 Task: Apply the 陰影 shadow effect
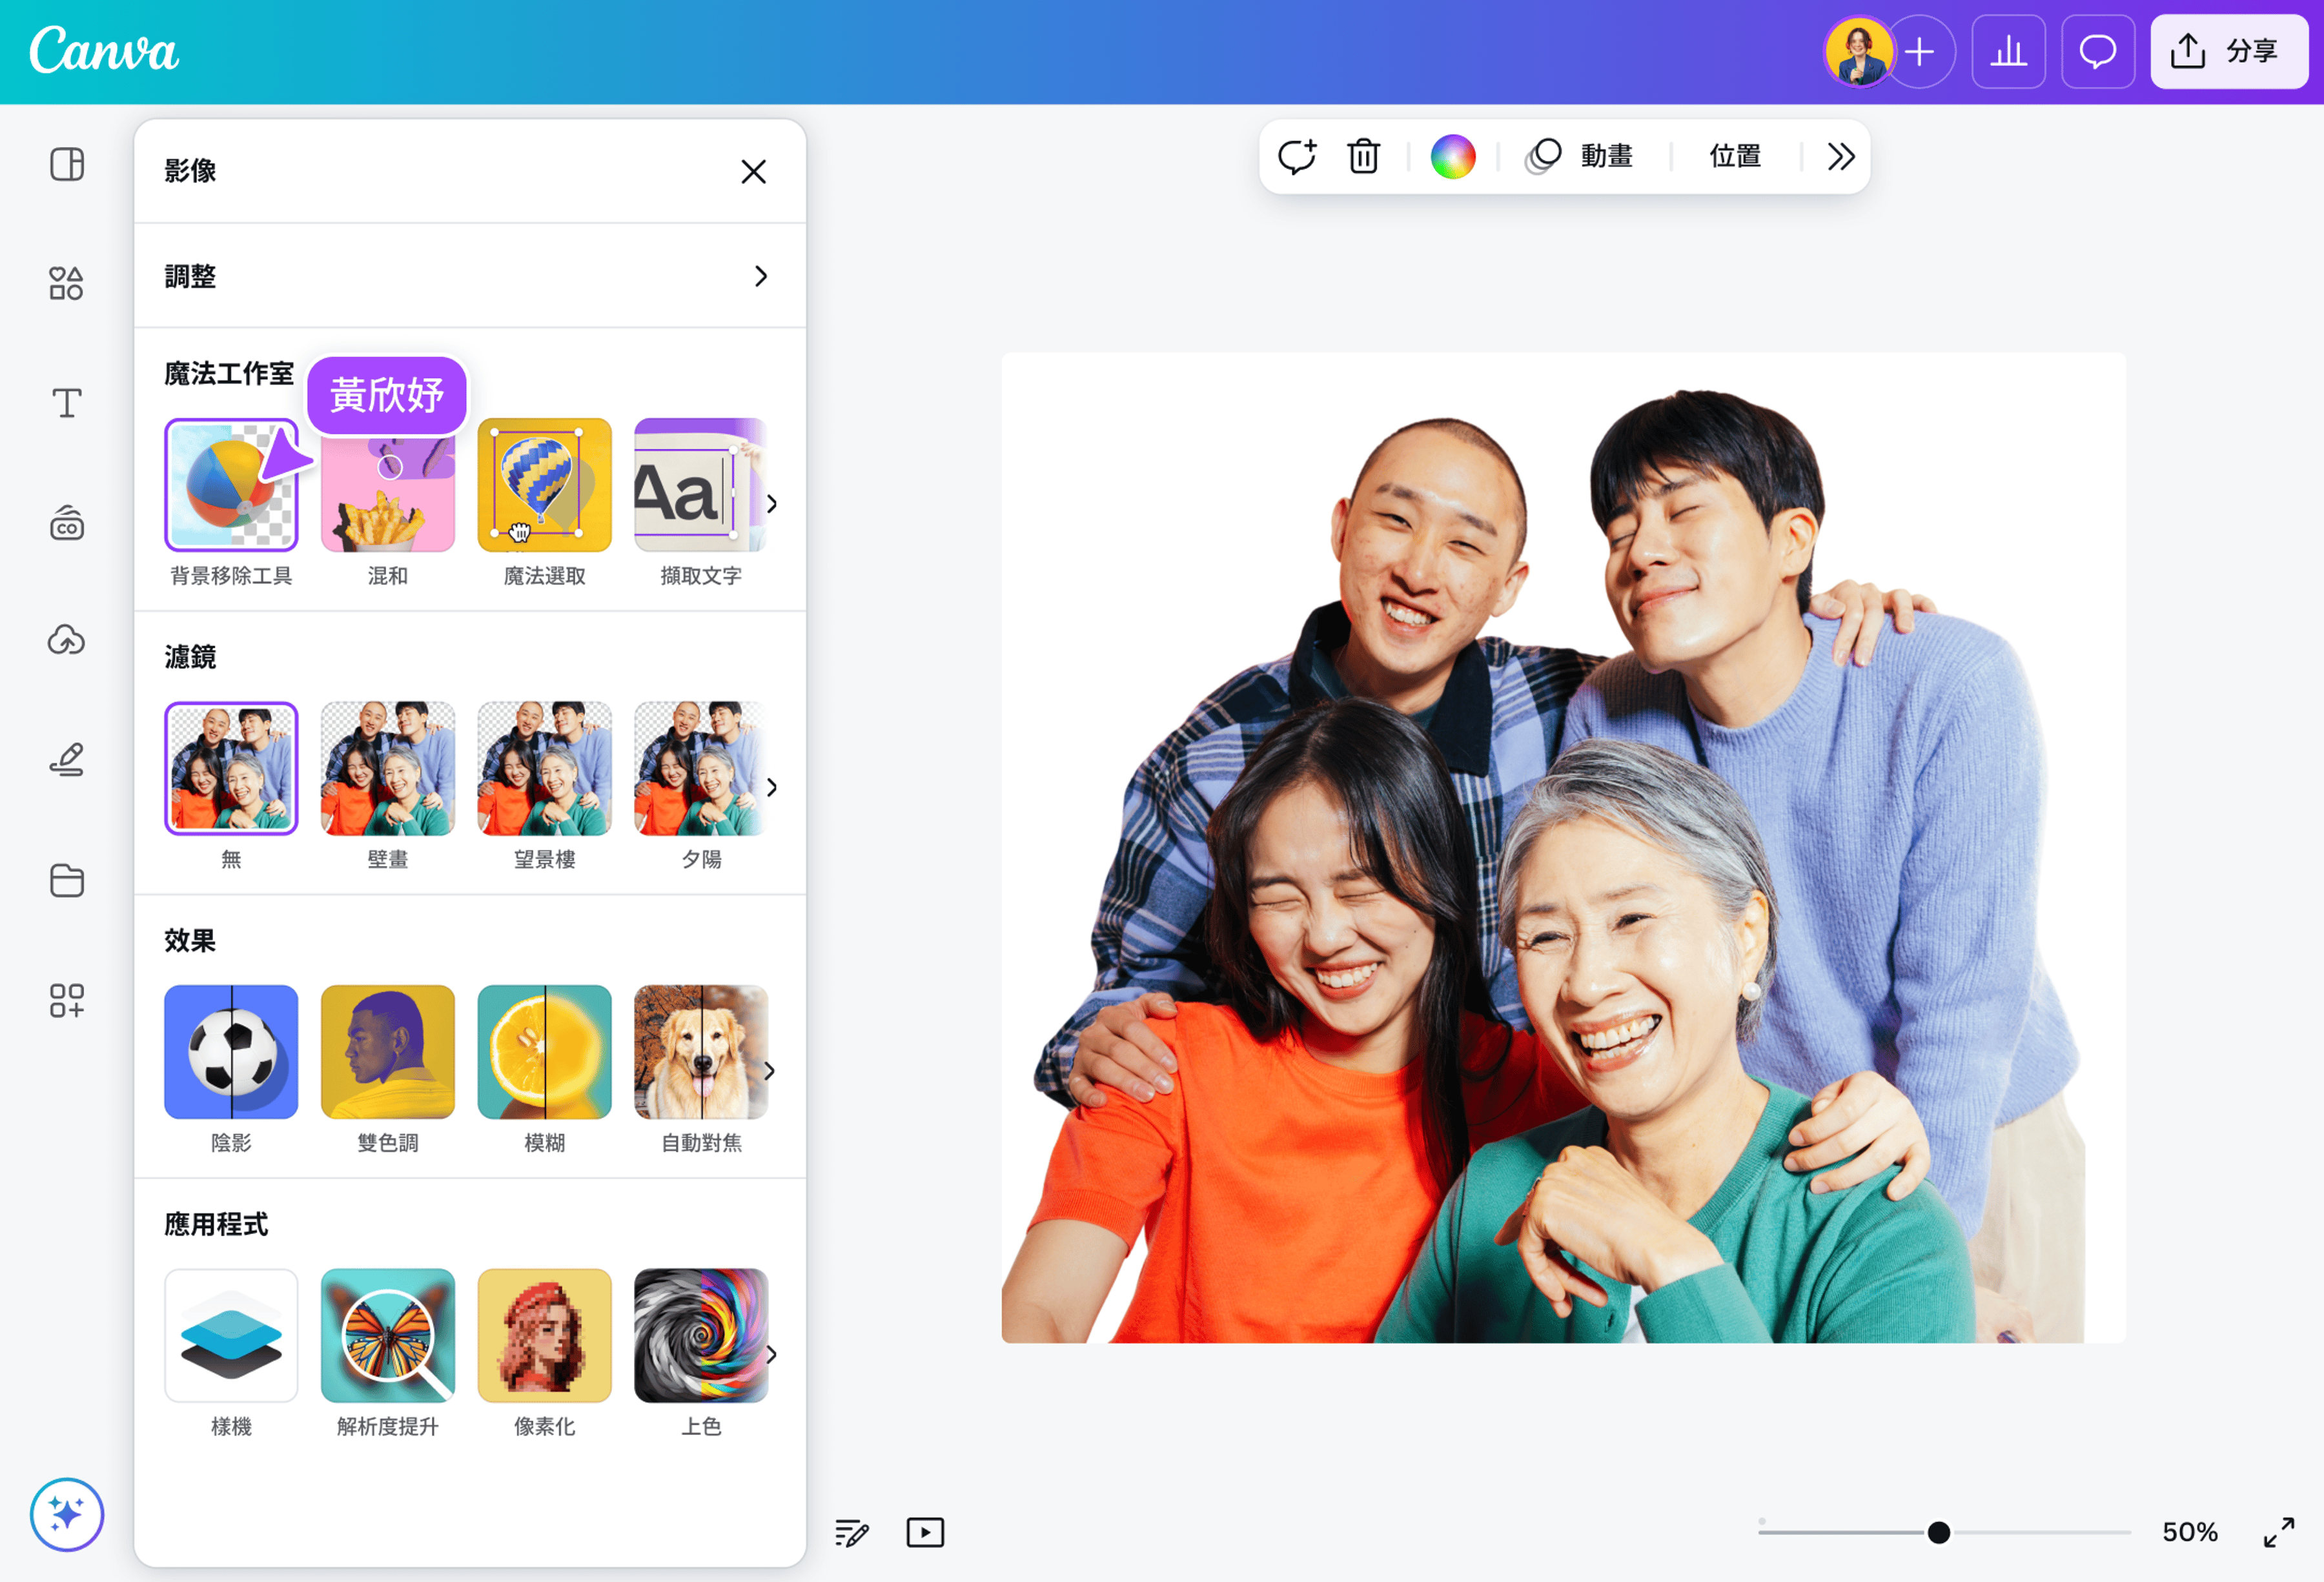231,1052
